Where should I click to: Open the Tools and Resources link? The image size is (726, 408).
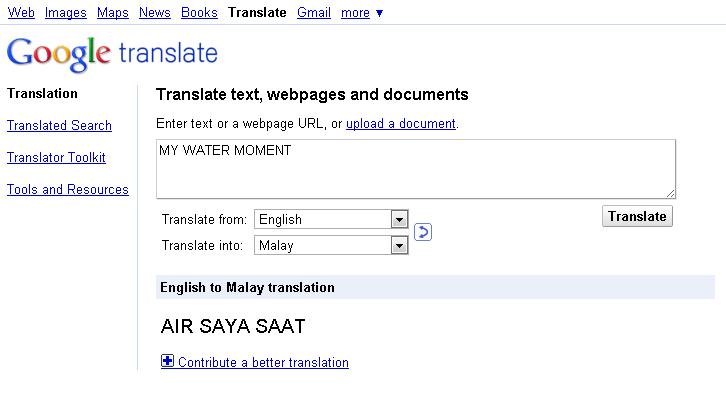click(68, 189)
